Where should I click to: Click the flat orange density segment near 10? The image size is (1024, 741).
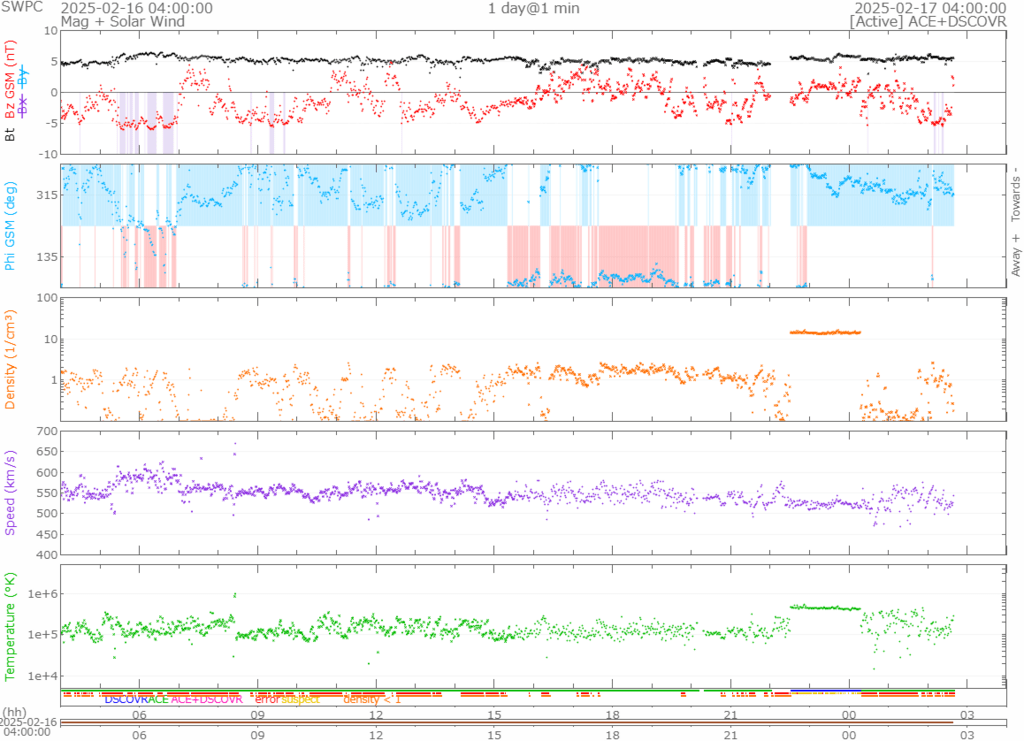pos(825,332)
